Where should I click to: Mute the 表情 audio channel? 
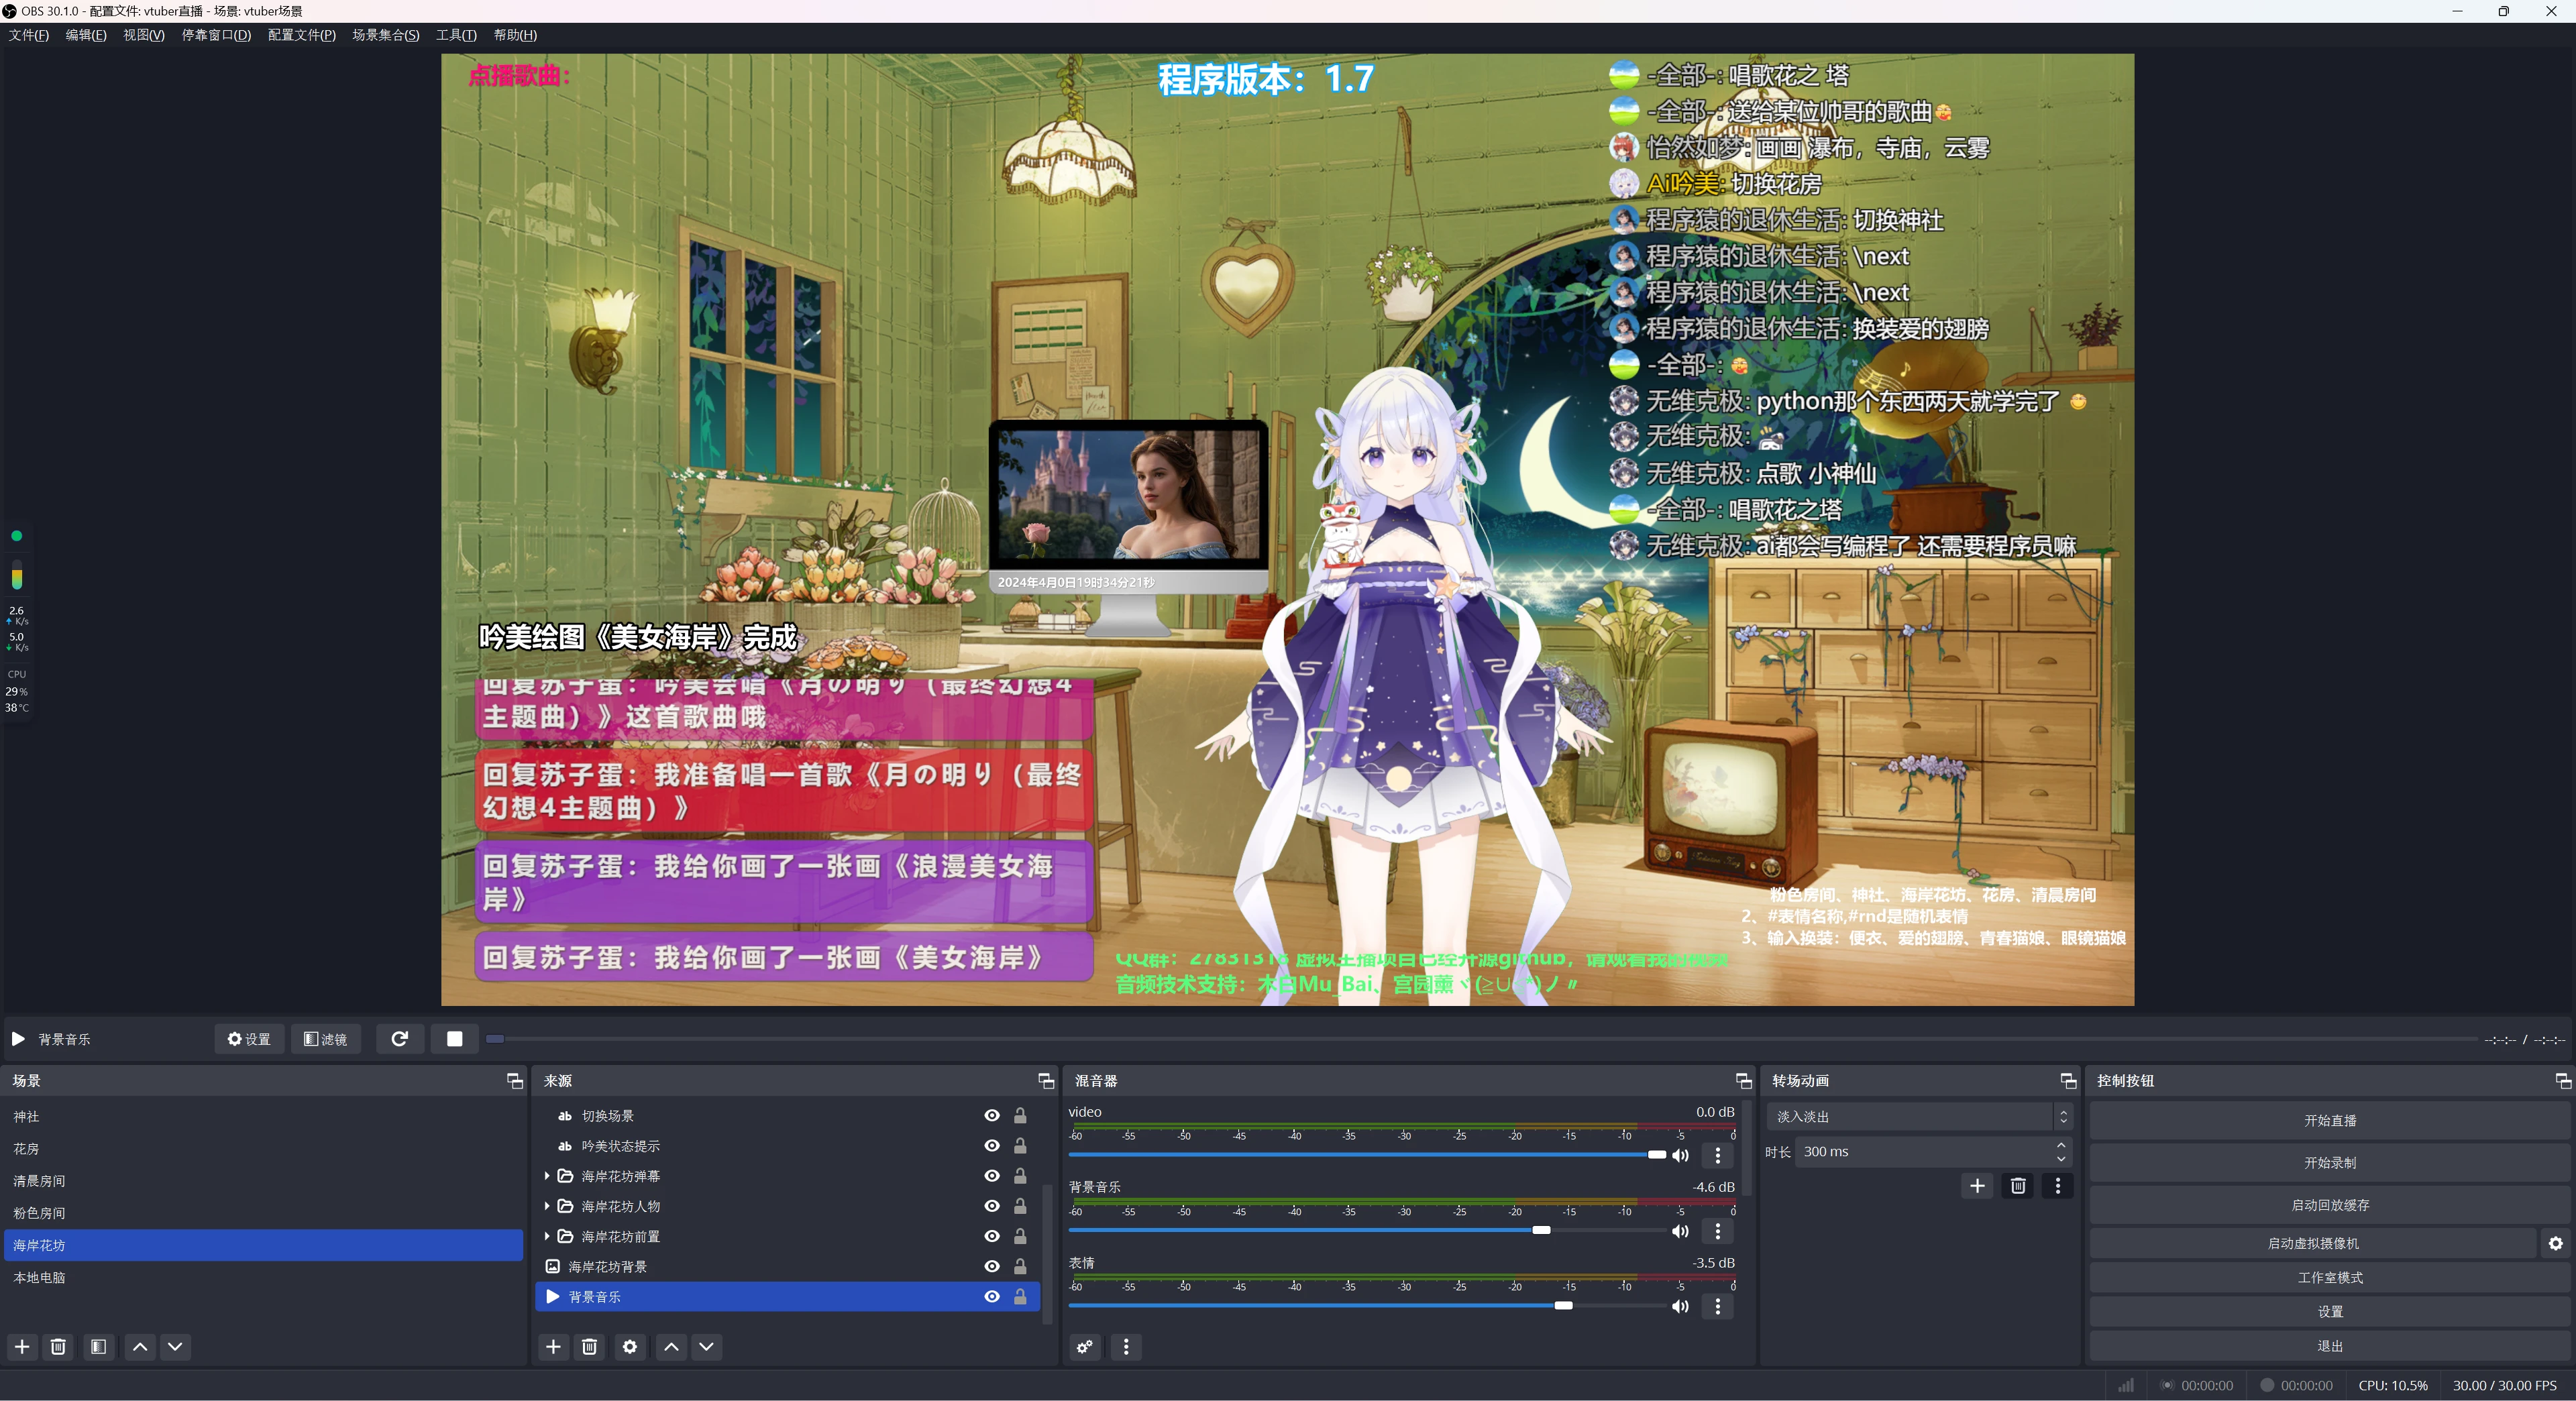click(x=1680, y=1305)
